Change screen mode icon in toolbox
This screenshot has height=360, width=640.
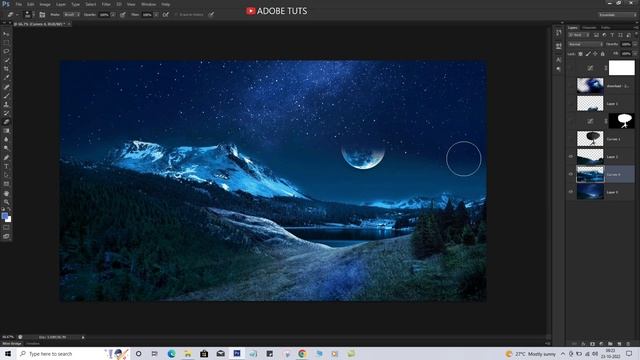click(6, 236)
